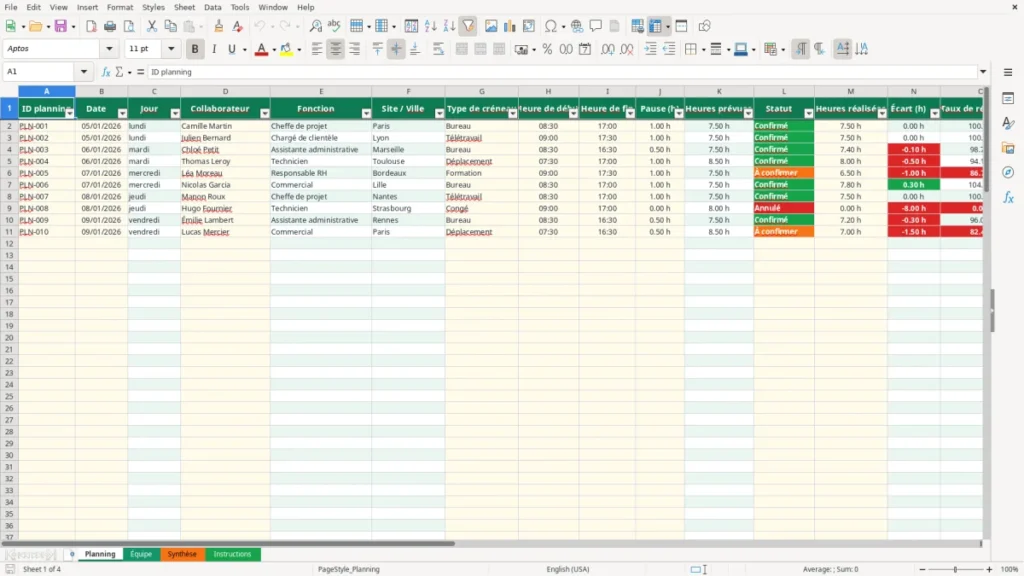The width and height of the screenshot is (1024, 576).
Task: Insert special character with the Omega icon
Action: 551,26
